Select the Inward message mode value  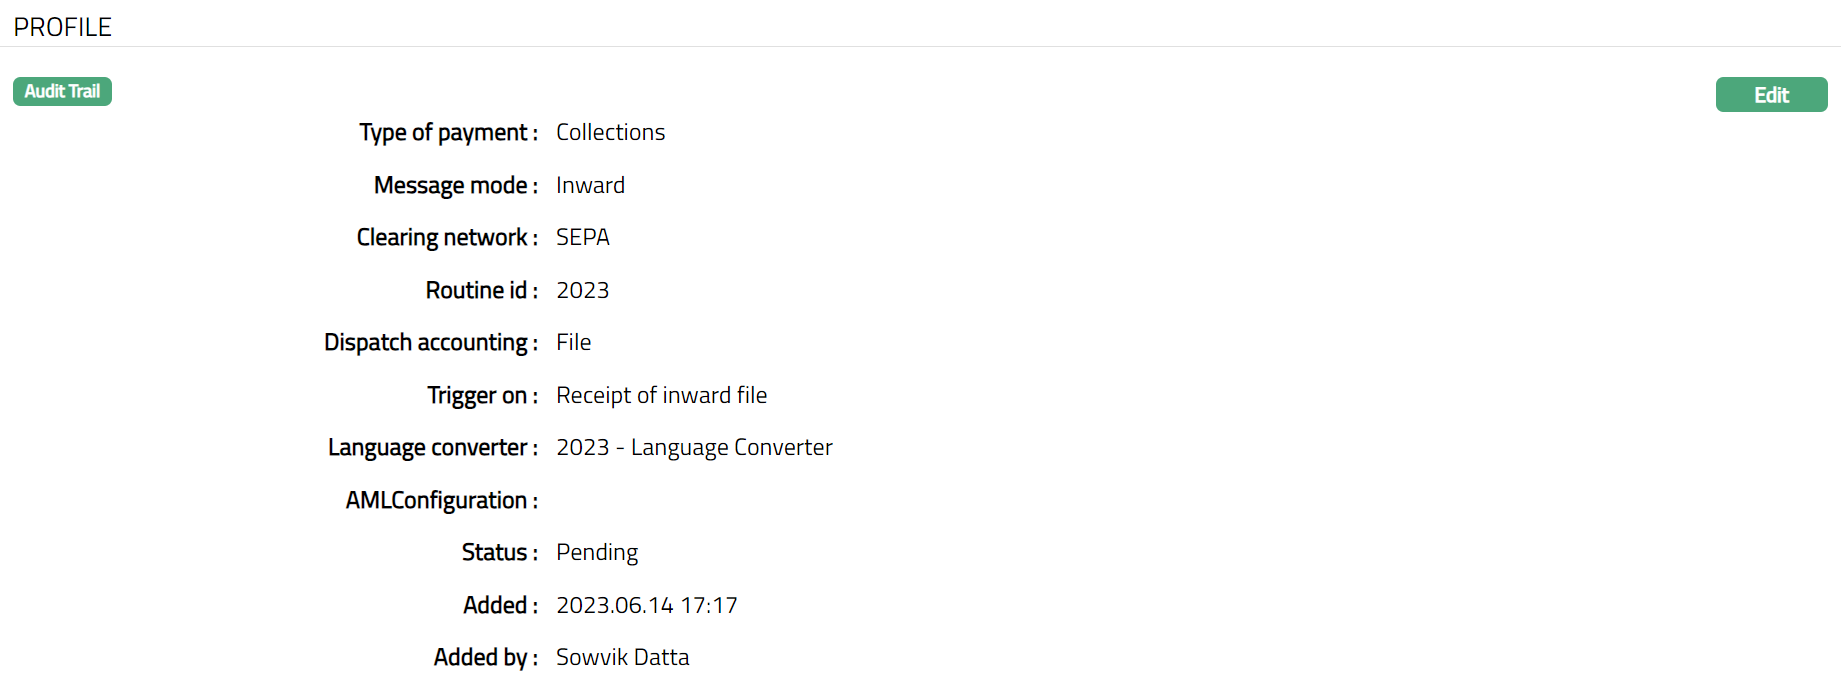590,185
